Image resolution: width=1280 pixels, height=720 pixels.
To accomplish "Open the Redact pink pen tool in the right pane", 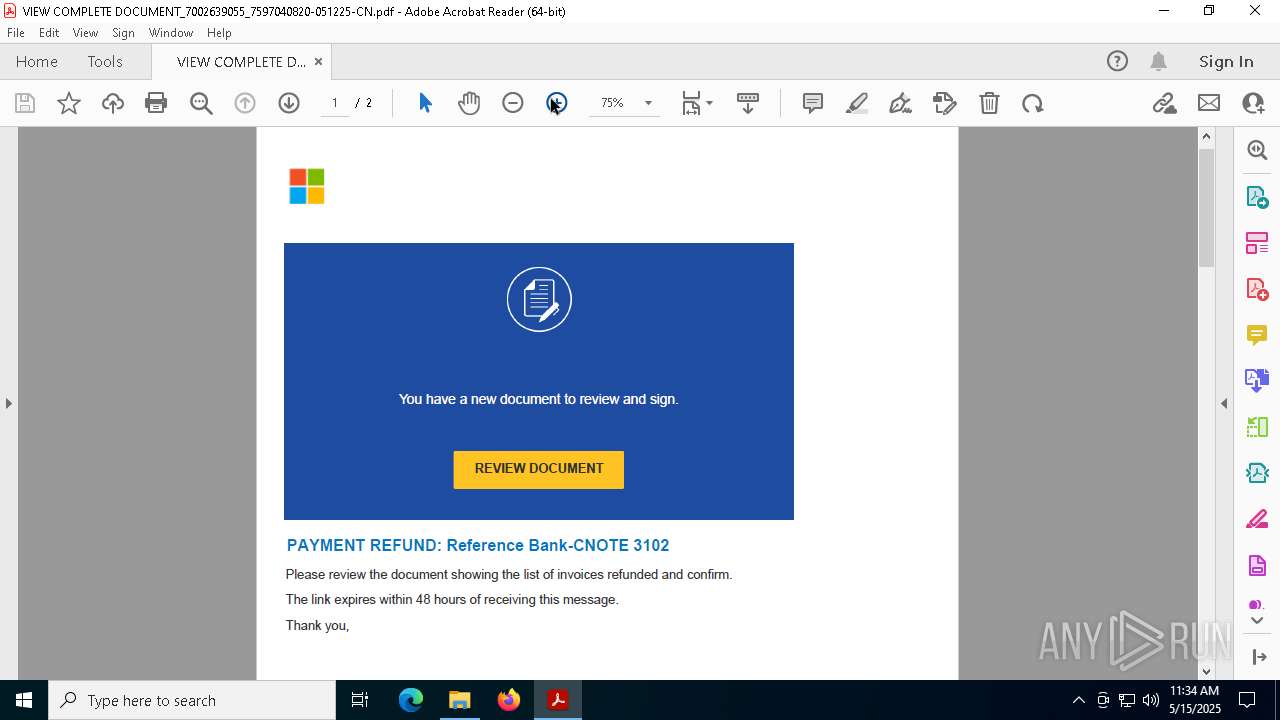I will coord(1257,520).
